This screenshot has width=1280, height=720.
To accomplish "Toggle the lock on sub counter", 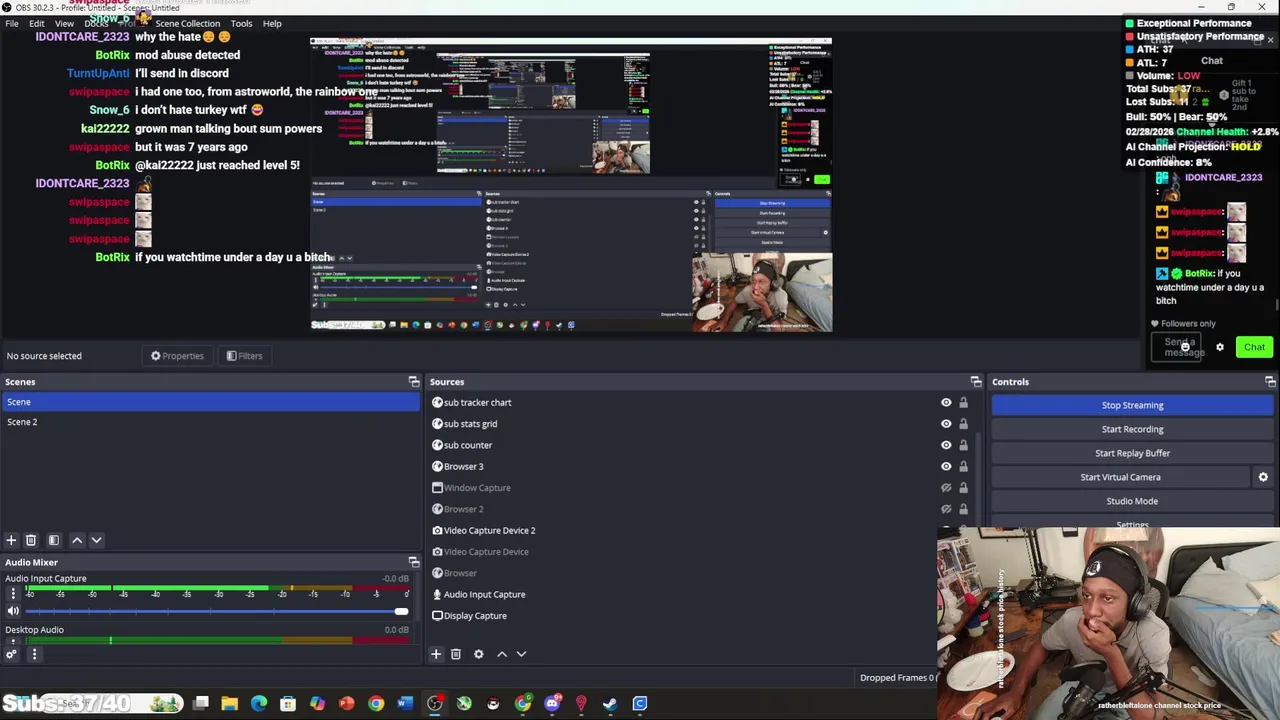I will [963, 445].
